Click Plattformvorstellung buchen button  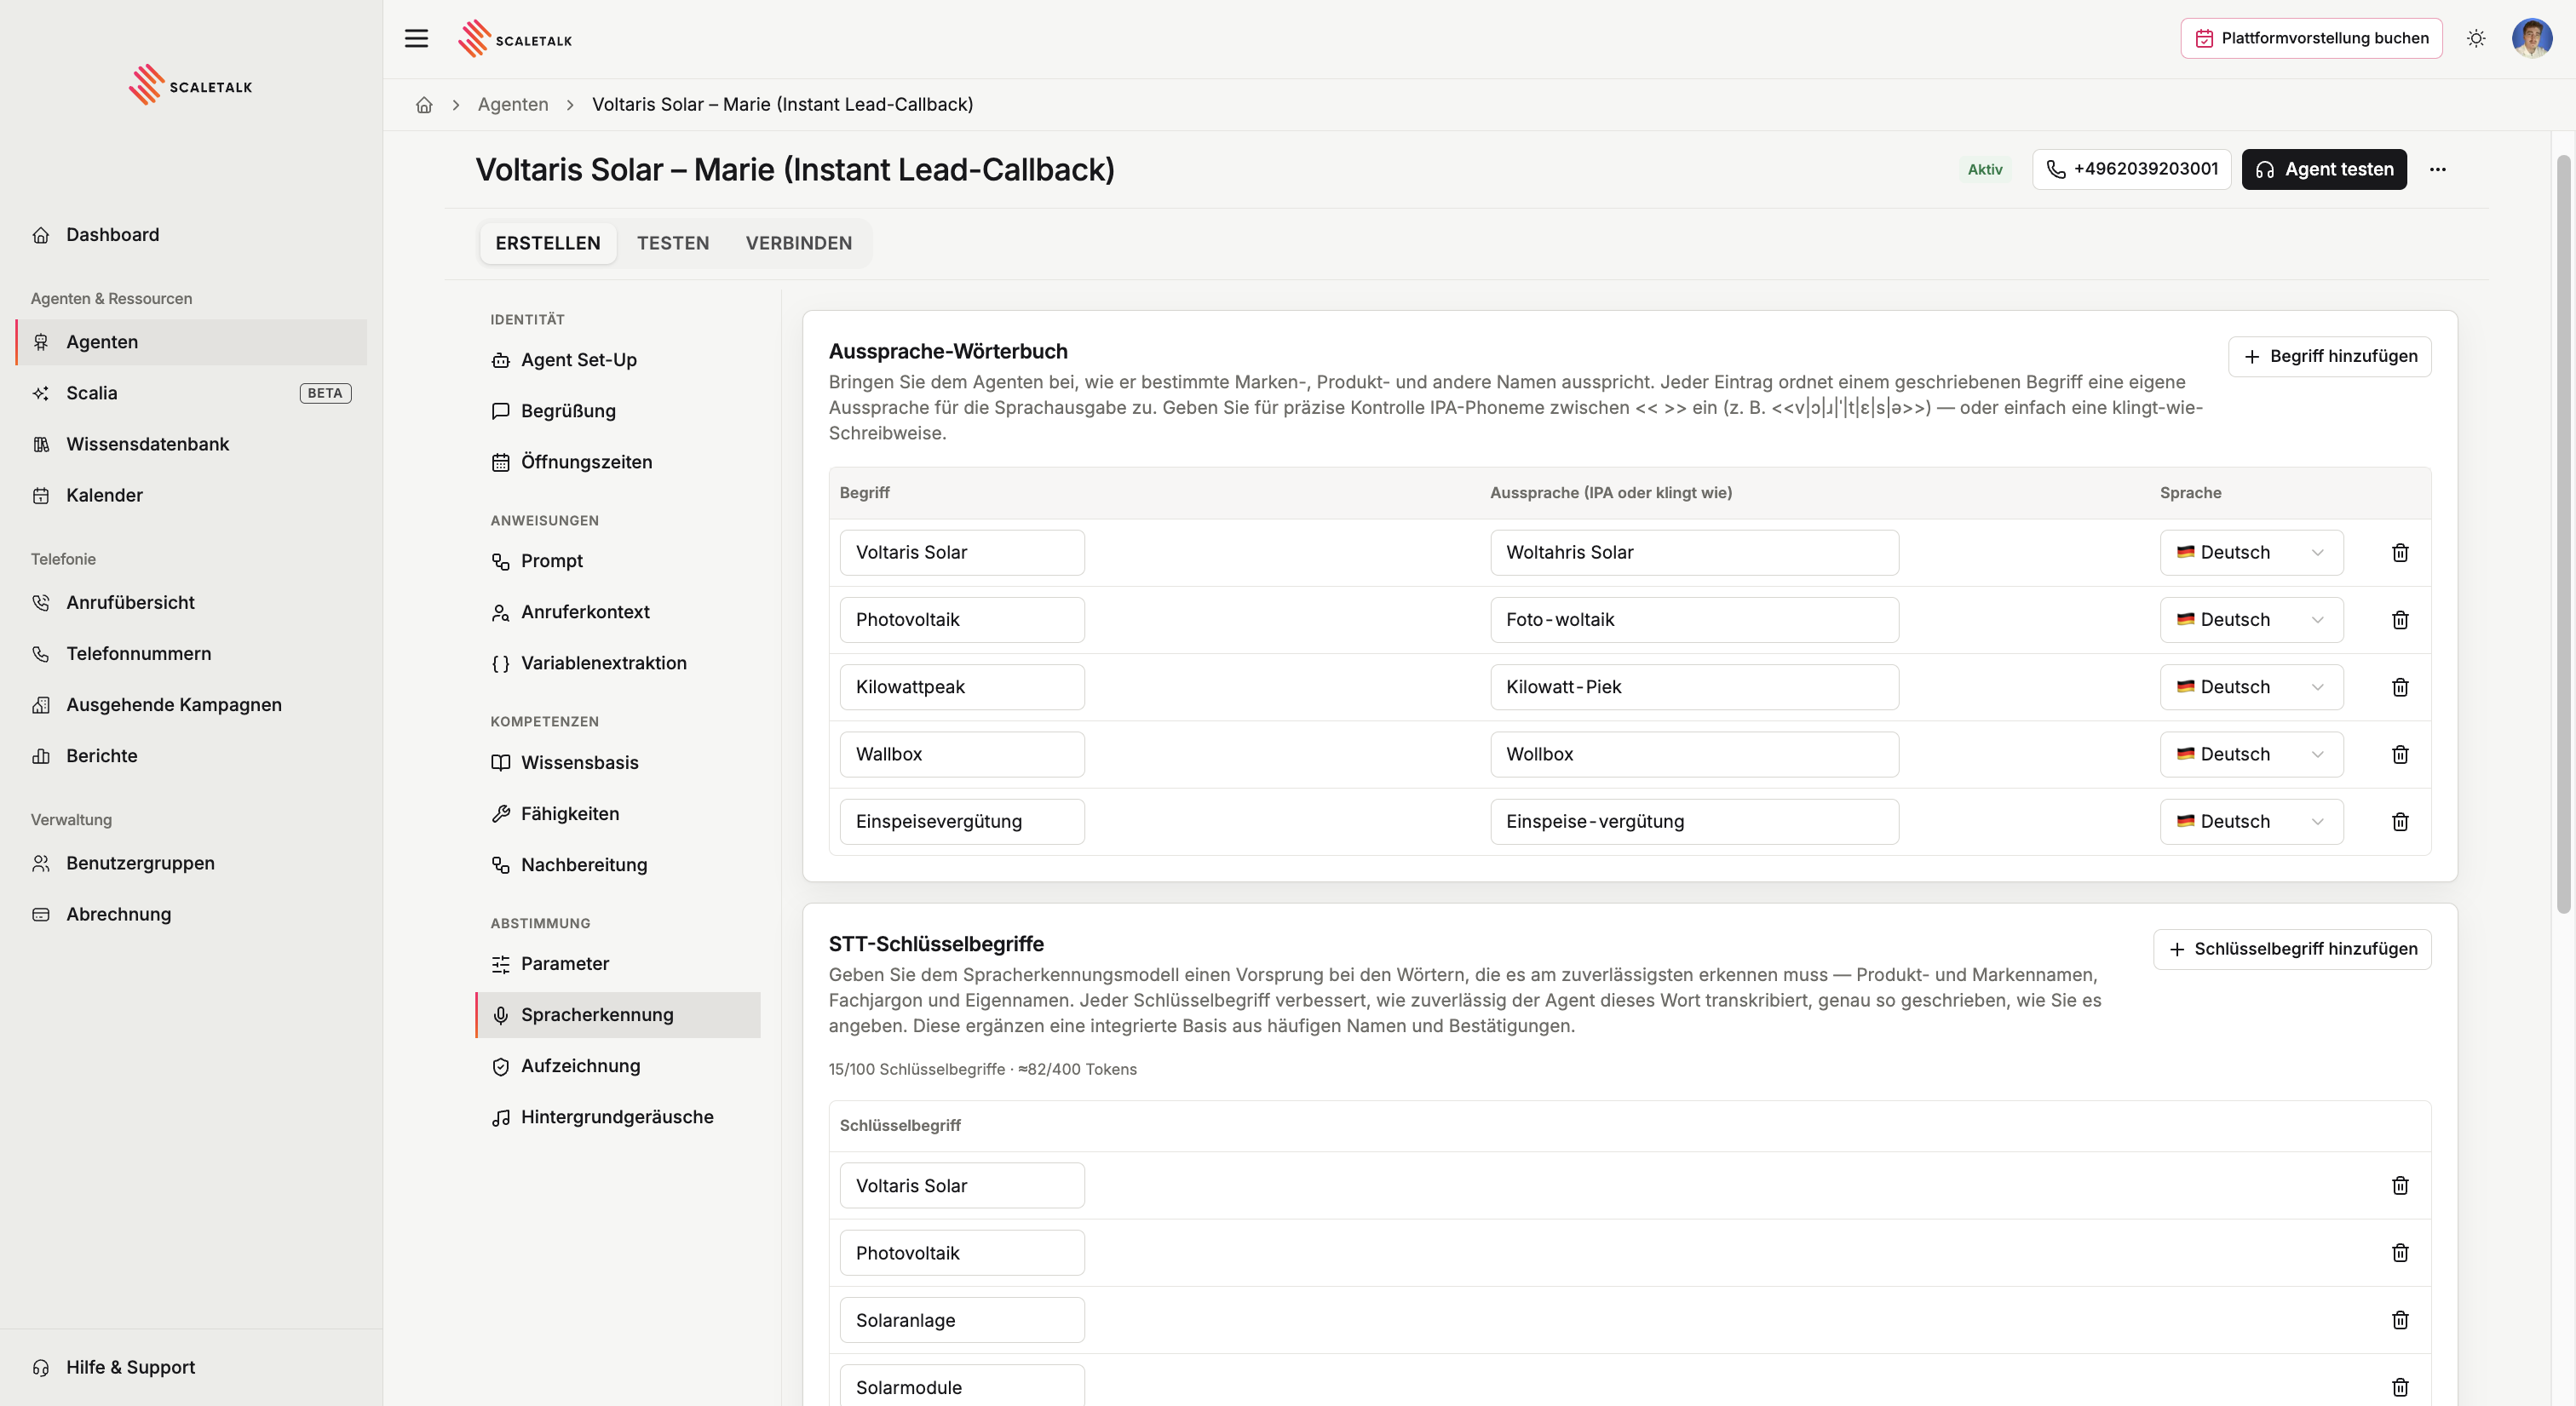[x=2311, y=39]
